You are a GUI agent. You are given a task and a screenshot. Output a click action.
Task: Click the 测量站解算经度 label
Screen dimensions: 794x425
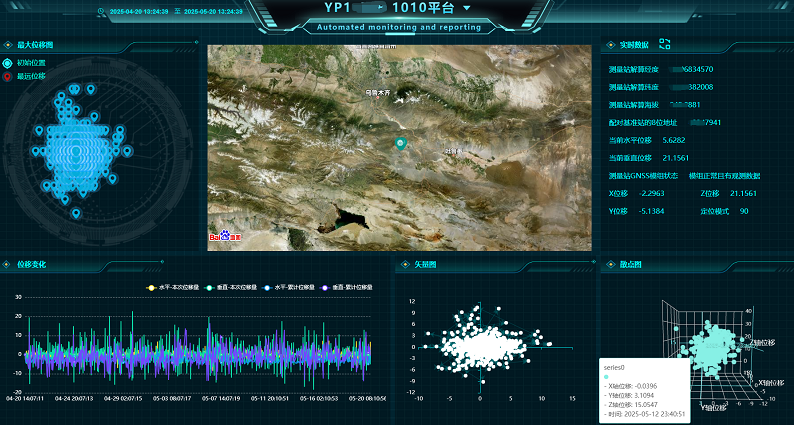click(x=633, y=69)
